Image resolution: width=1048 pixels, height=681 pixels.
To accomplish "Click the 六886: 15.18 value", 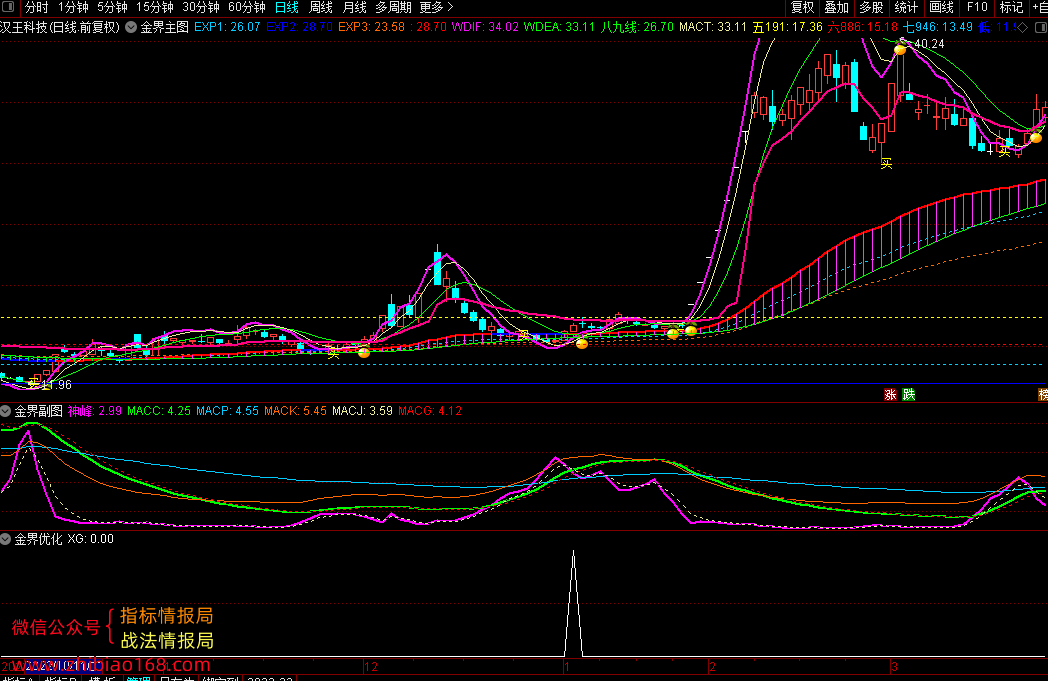I will (863, 27).
